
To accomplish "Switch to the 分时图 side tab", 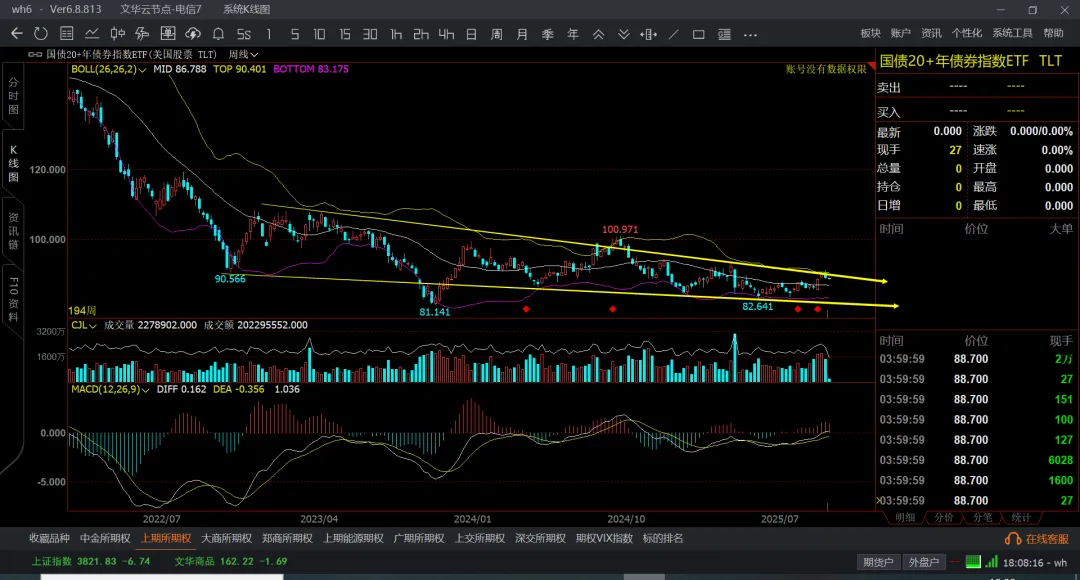I will [13, 96].
